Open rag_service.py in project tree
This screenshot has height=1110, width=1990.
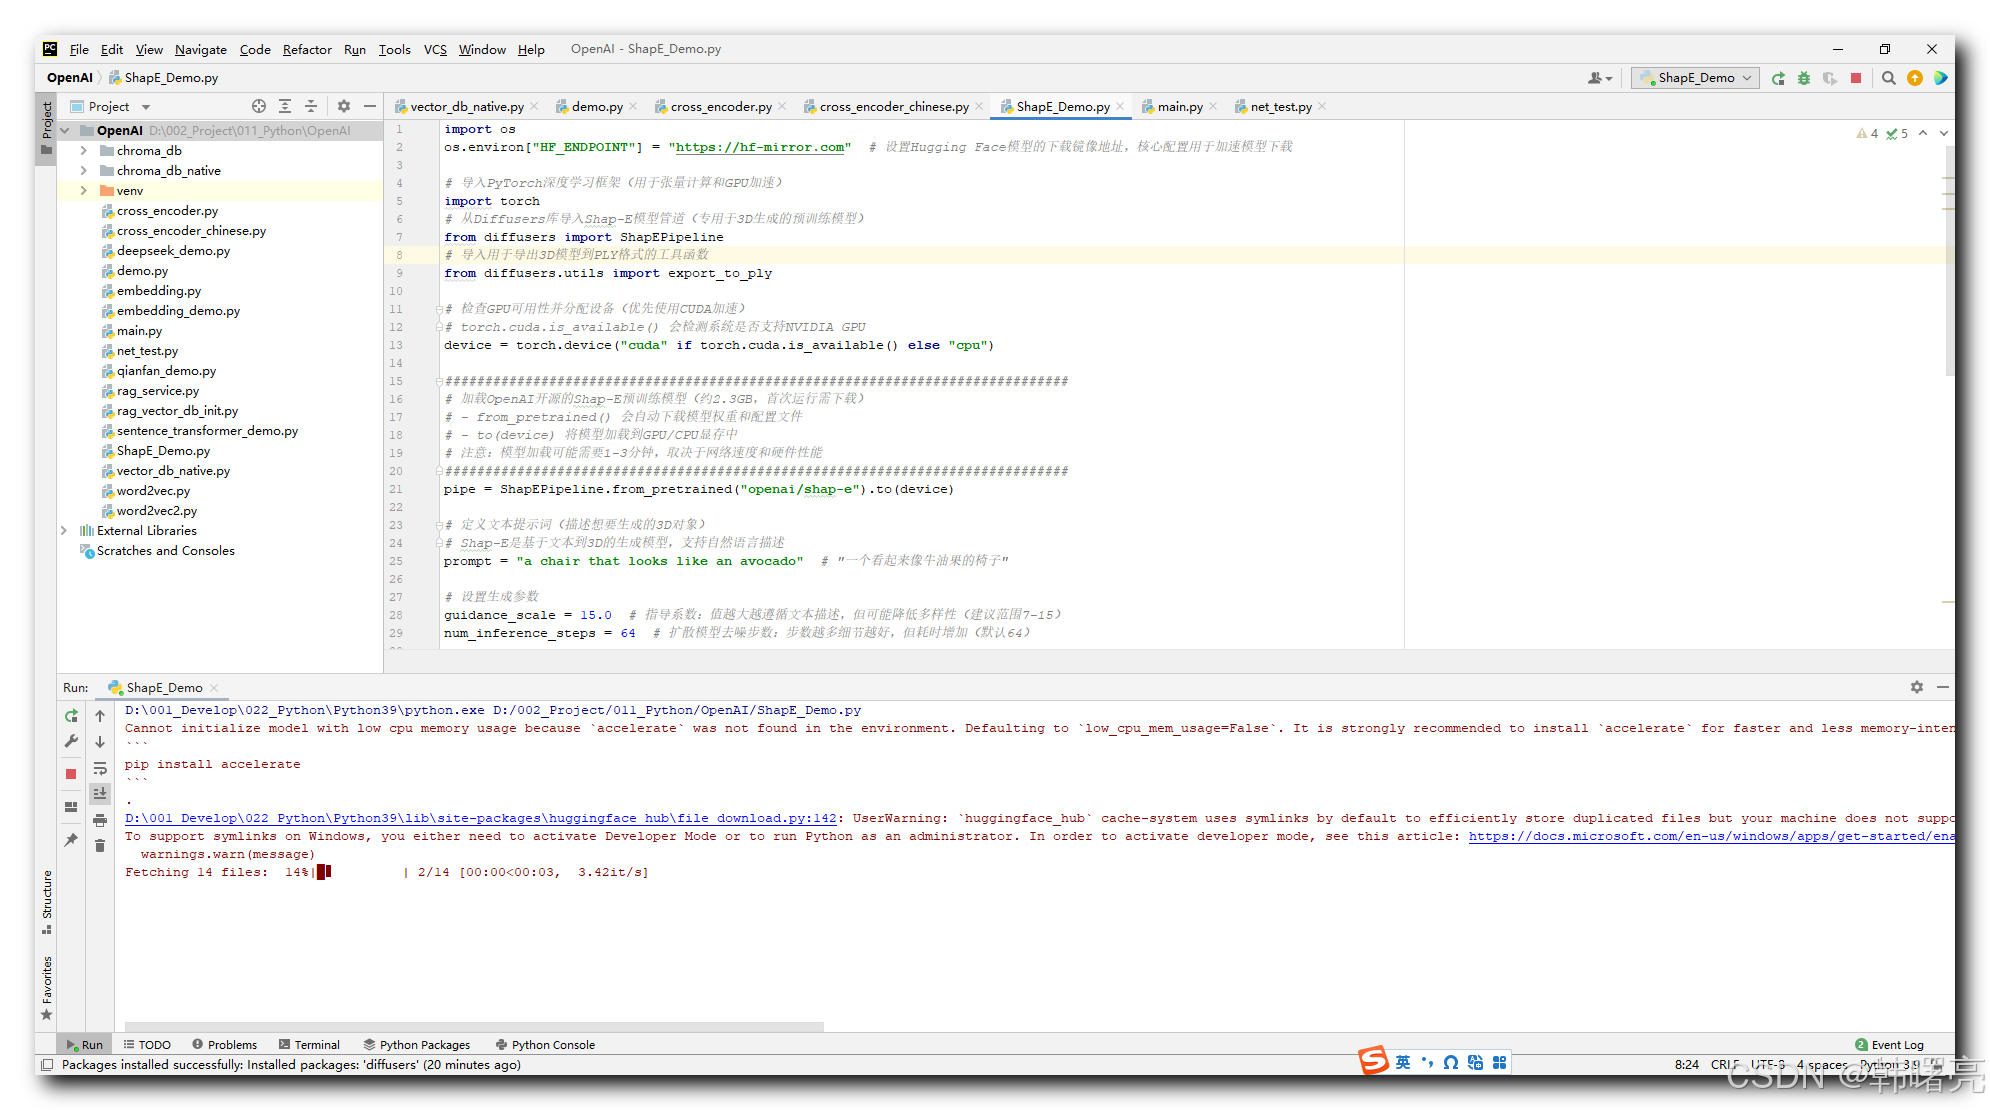(157, 391)
